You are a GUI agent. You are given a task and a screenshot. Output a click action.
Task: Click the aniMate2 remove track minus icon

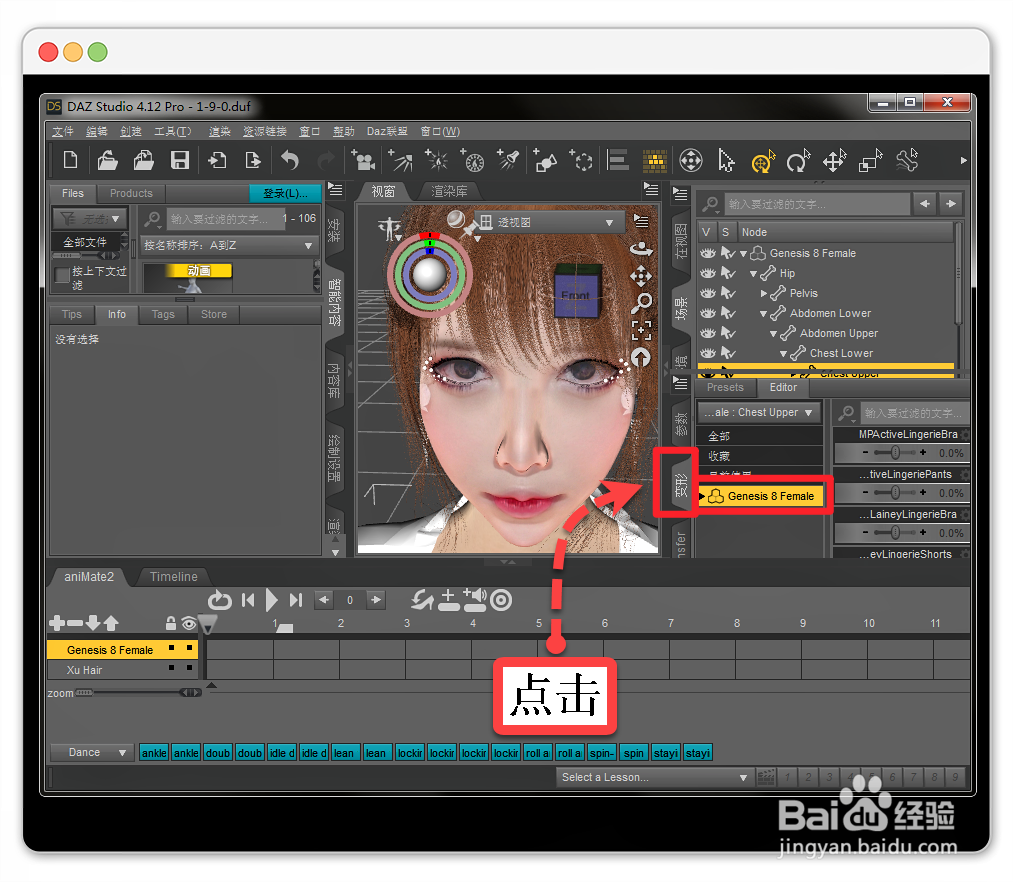[x=75, y=623]
